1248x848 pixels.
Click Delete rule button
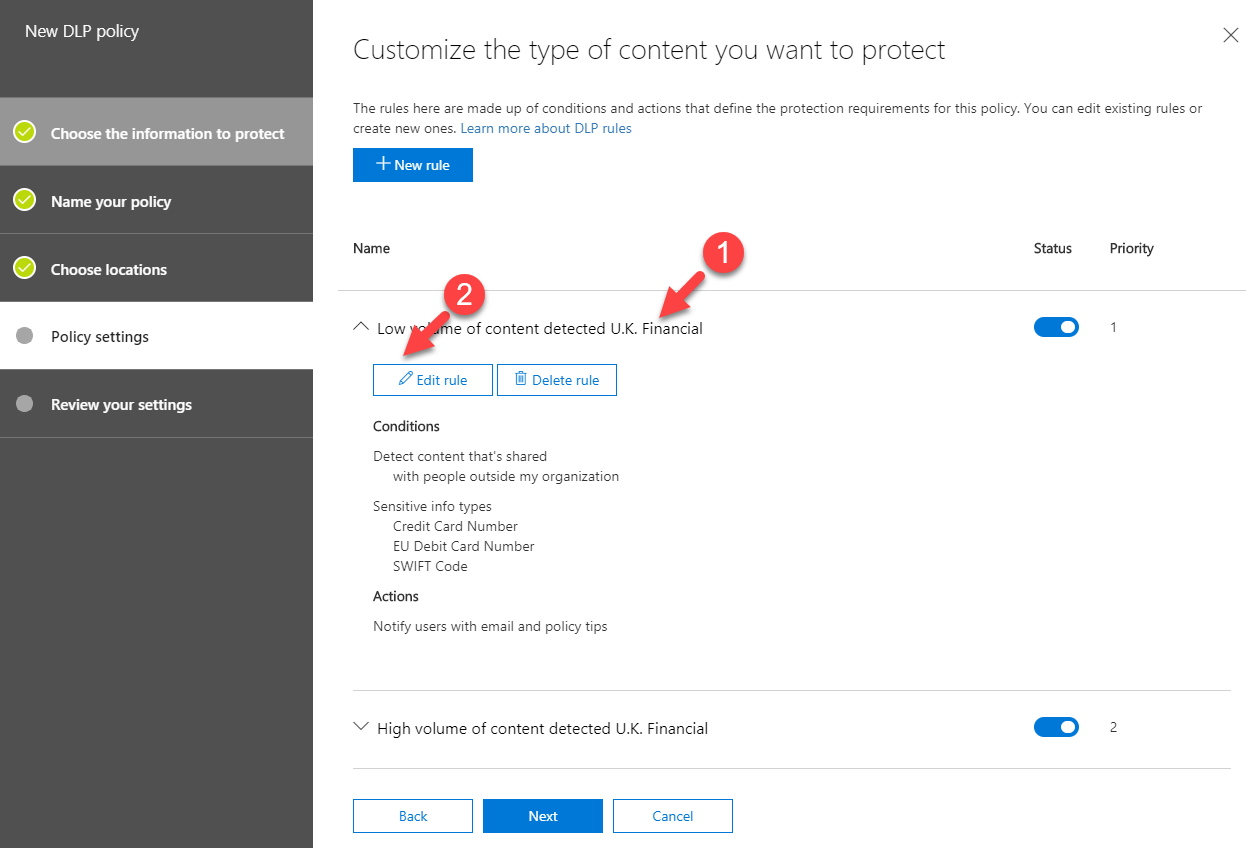point(557,380)
